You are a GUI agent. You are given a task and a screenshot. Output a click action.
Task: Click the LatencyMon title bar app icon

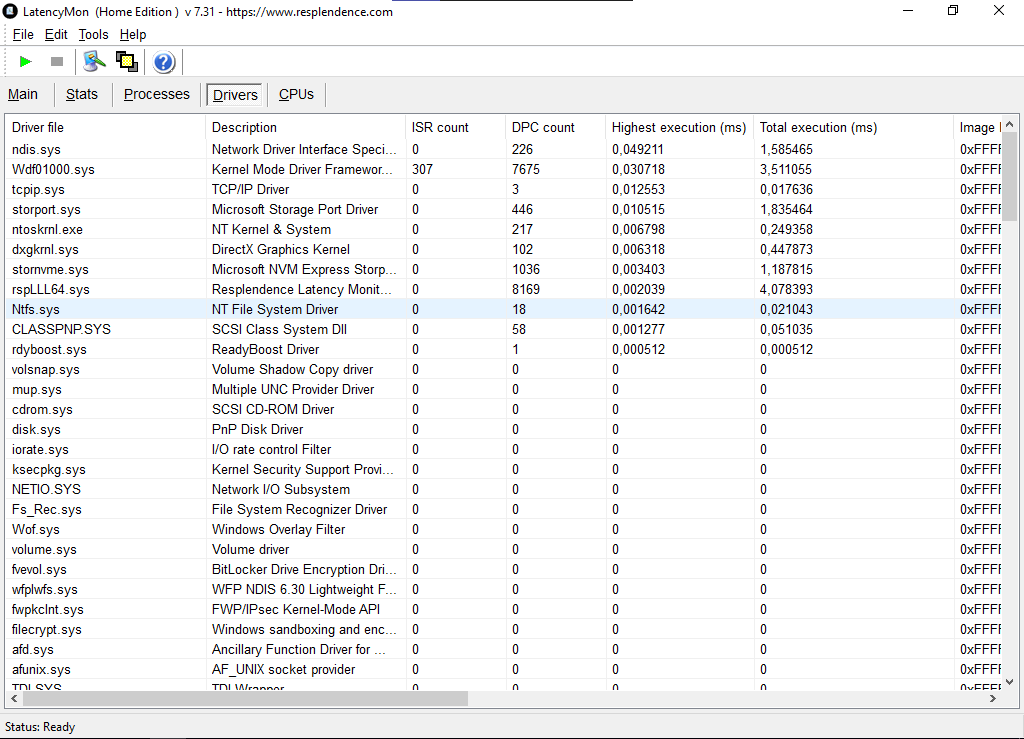10,11
